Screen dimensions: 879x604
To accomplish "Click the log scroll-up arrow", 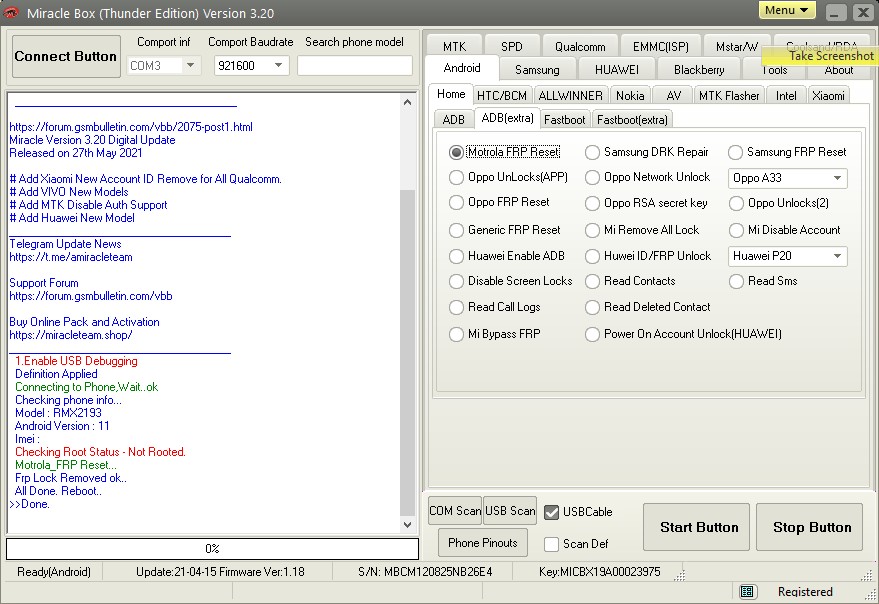I will pyautogui.click(x=408, y=102).
